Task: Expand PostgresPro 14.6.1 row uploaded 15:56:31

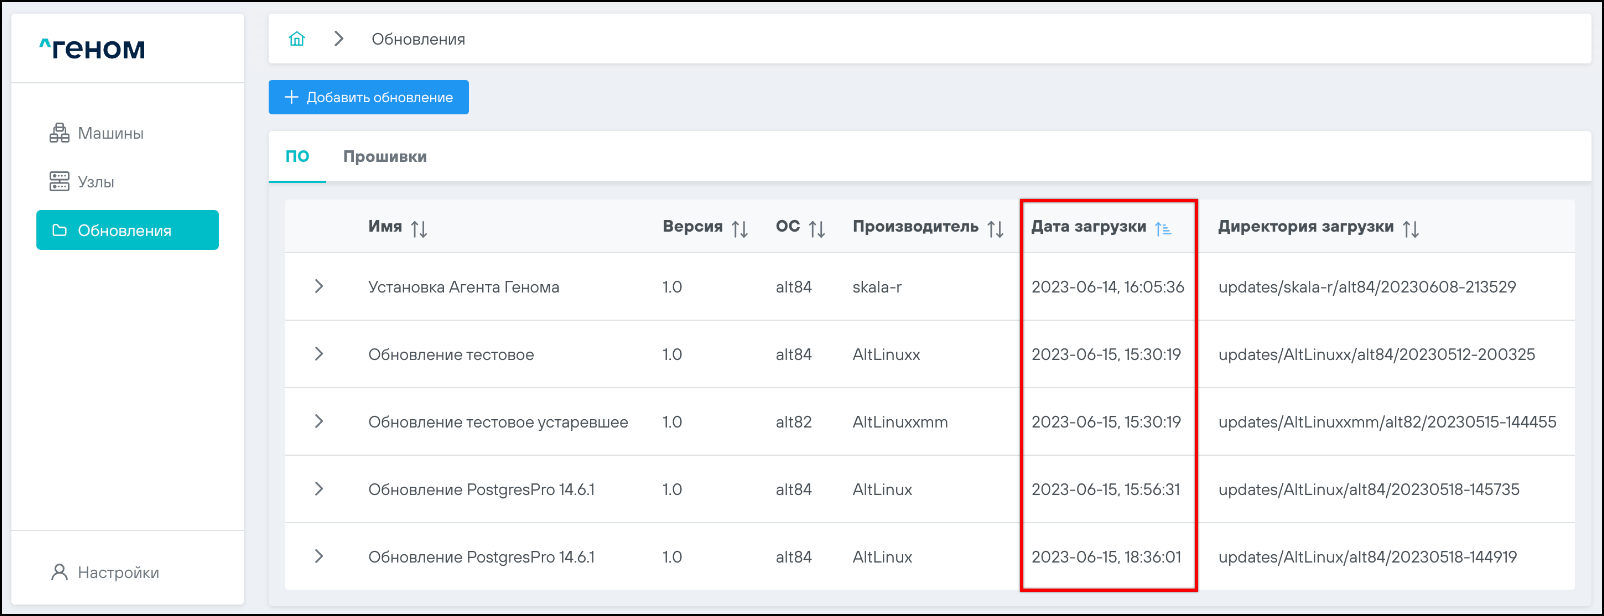Action: click(x=319, y=489)
